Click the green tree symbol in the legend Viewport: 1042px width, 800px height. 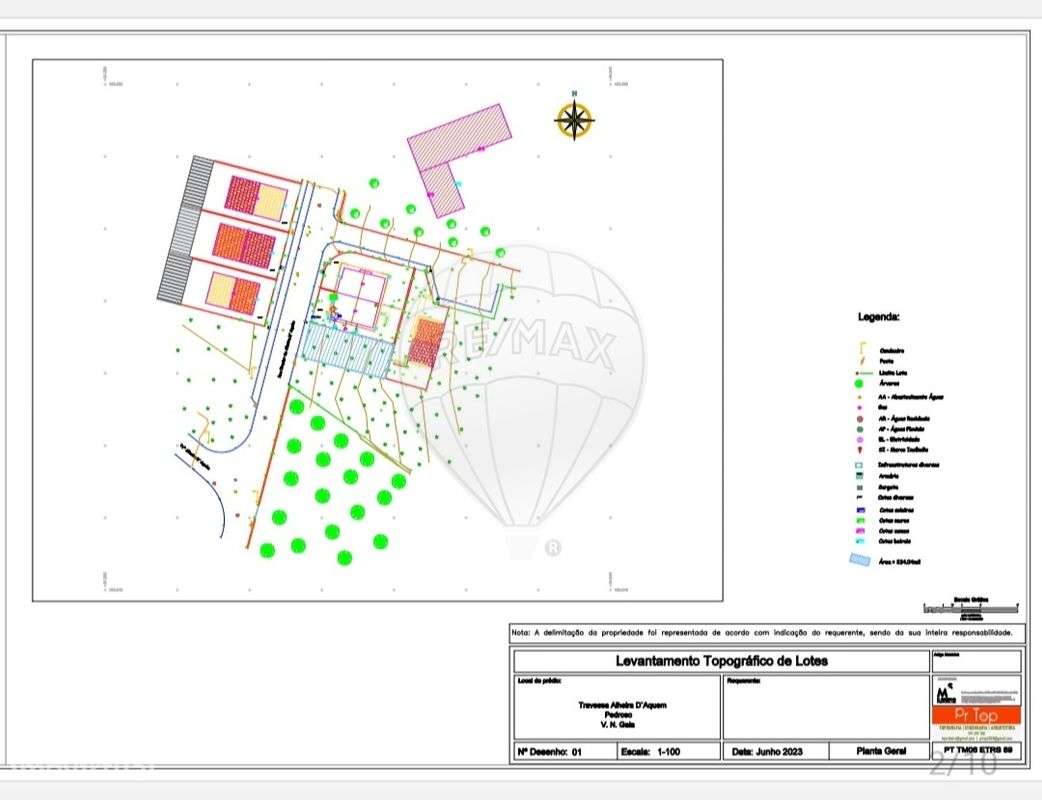pyautogui.click(x=859, y=383)
